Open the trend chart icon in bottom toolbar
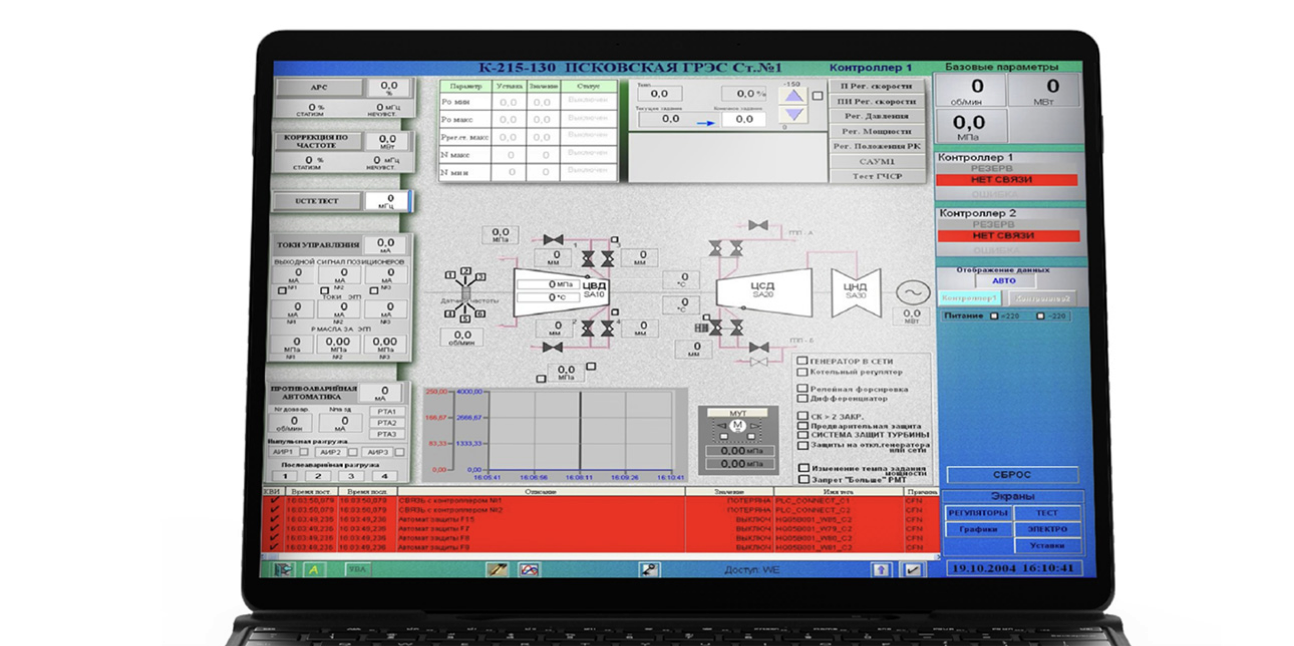Image resolution: width=1294 pixels, height=646 pixels. coord(528,569)
